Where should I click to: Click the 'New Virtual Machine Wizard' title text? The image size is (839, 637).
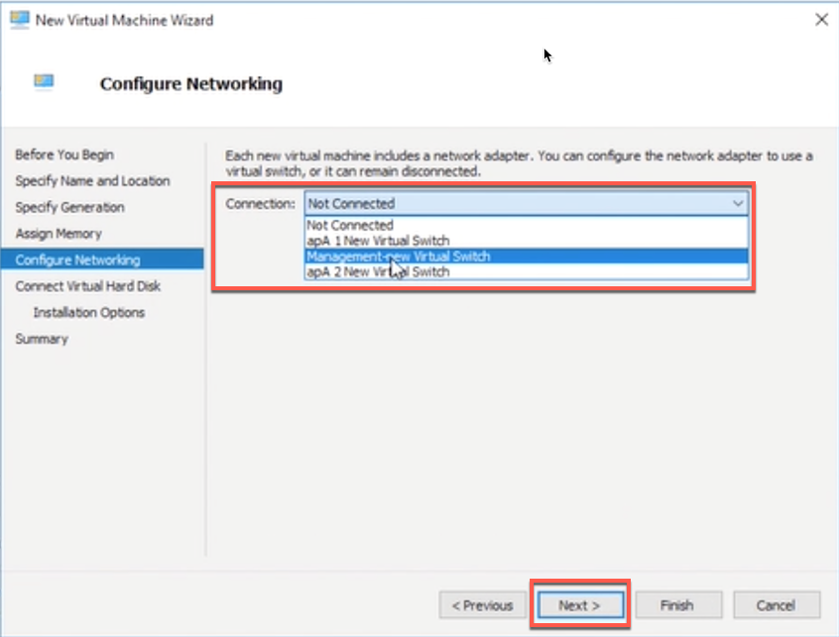124,20
